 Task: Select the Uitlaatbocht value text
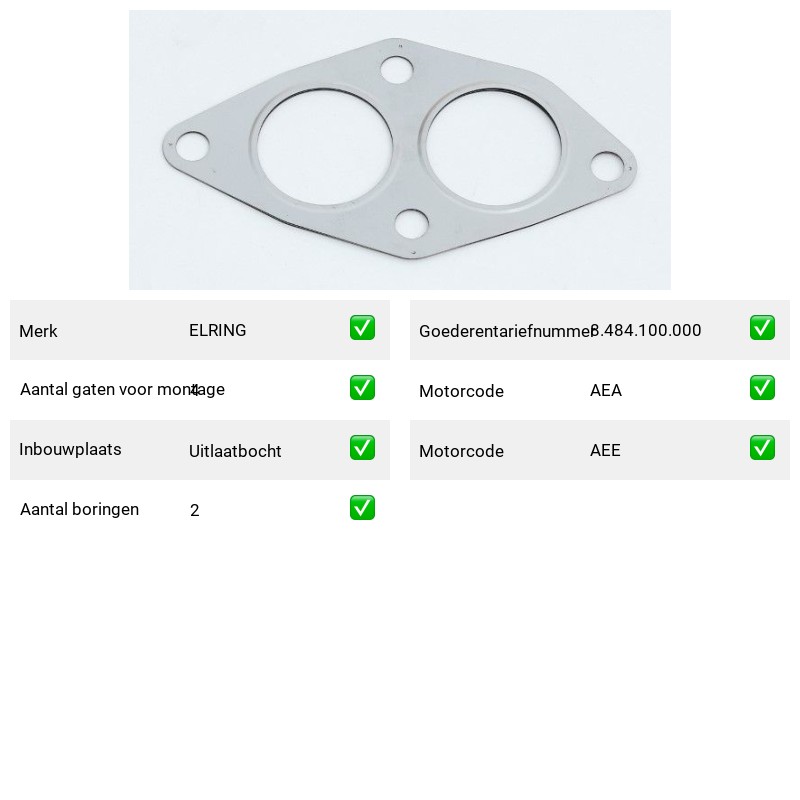235,451
